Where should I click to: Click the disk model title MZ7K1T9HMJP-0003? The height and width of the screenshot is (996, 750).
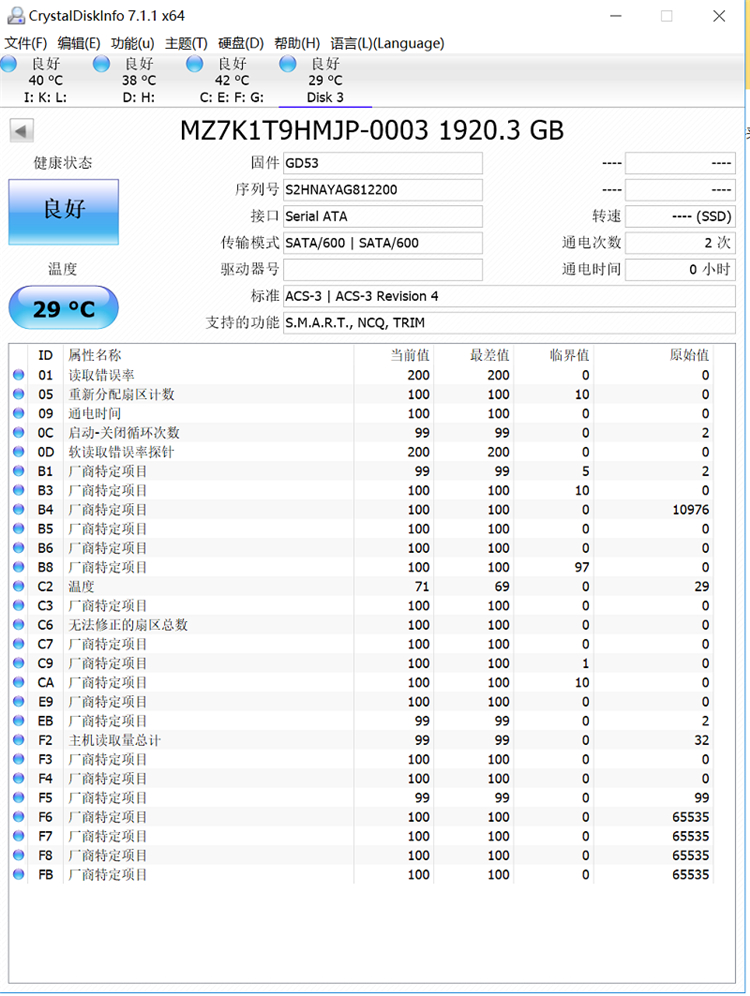304,131
